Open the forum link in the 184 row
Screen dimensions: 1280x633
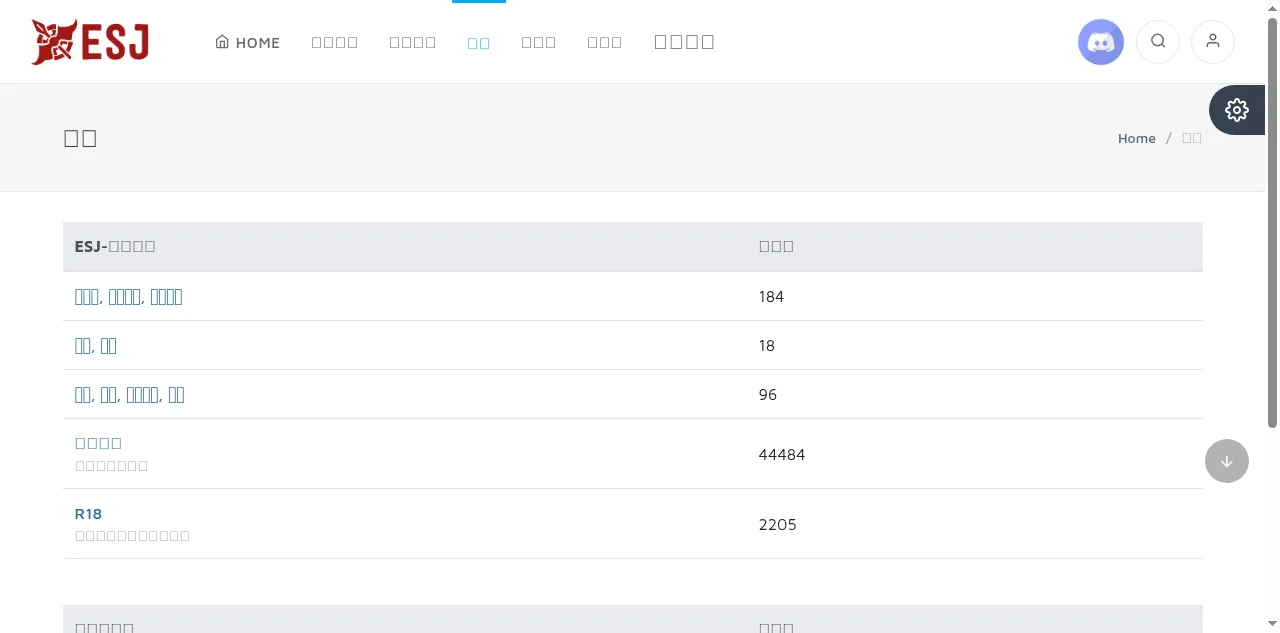point(129,296)
